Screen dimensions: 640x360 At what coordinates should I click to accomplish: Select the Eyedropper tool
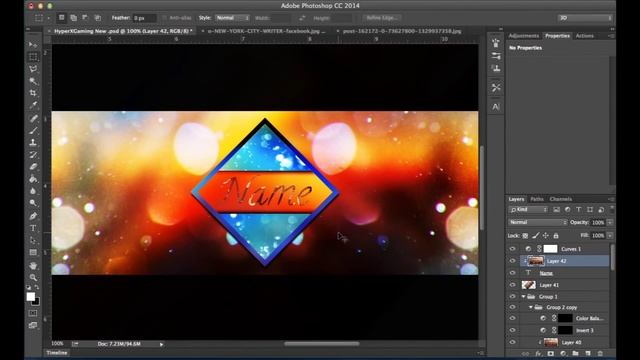pyautogui.click(x=33, y=105)
